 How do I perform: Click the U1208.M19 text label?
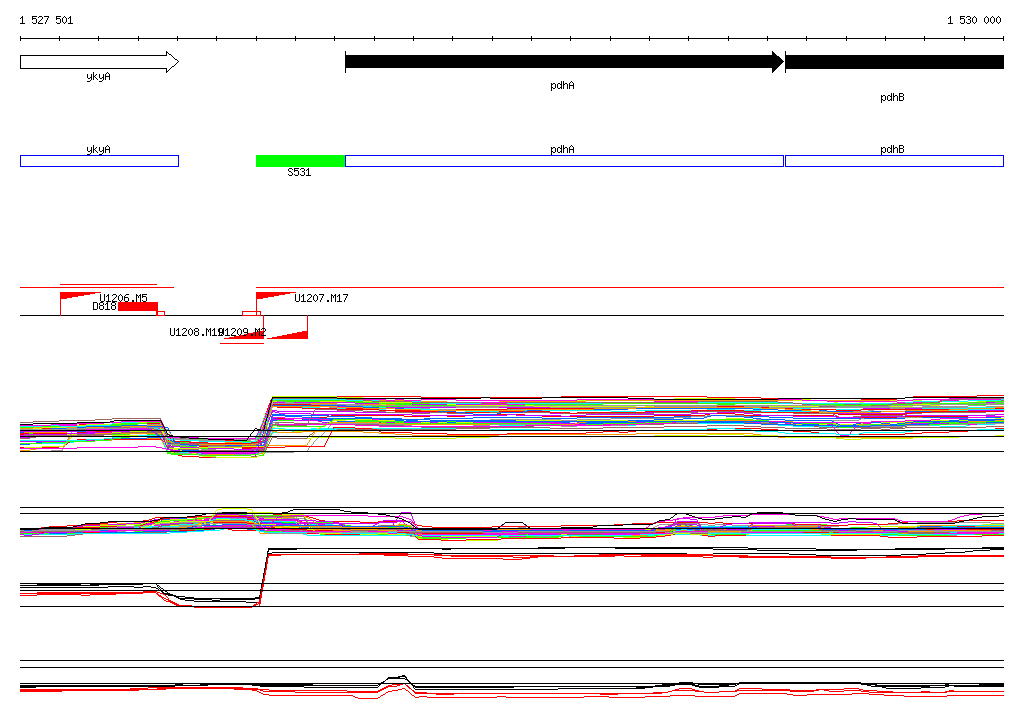(x=197, y=333)
